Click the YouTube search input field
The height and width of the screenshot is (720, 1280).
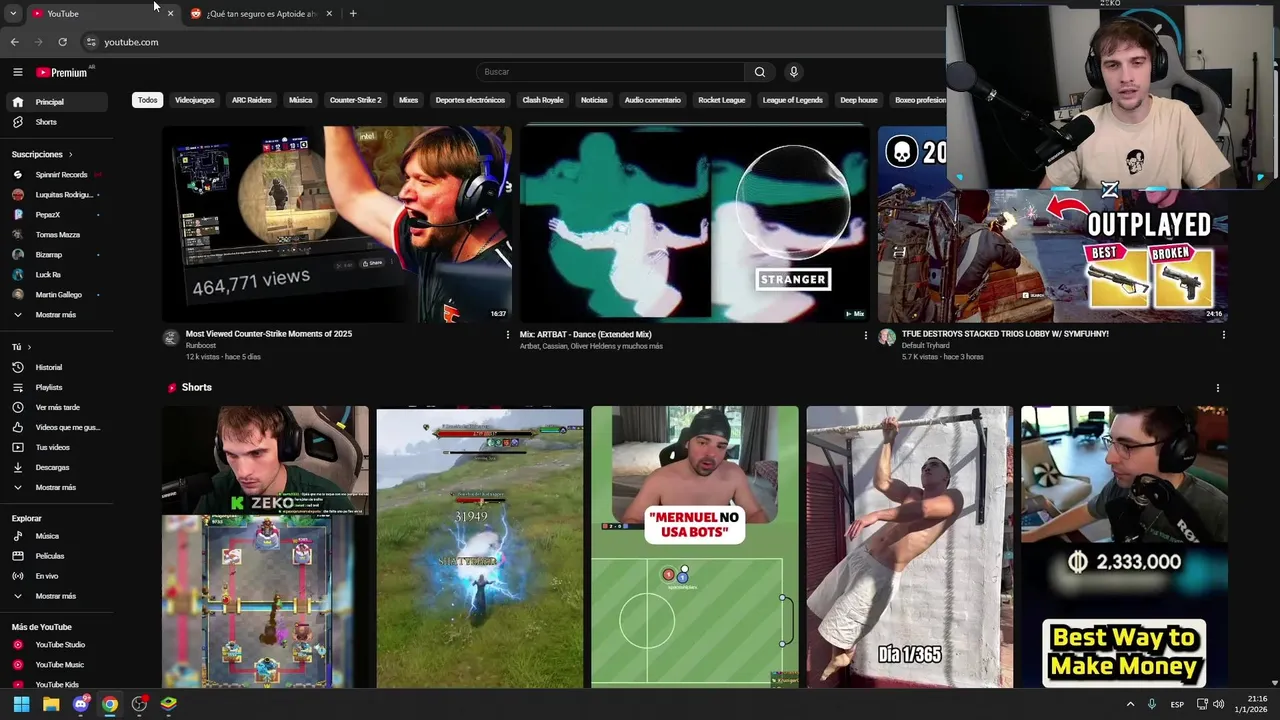[x=610, y=72]
